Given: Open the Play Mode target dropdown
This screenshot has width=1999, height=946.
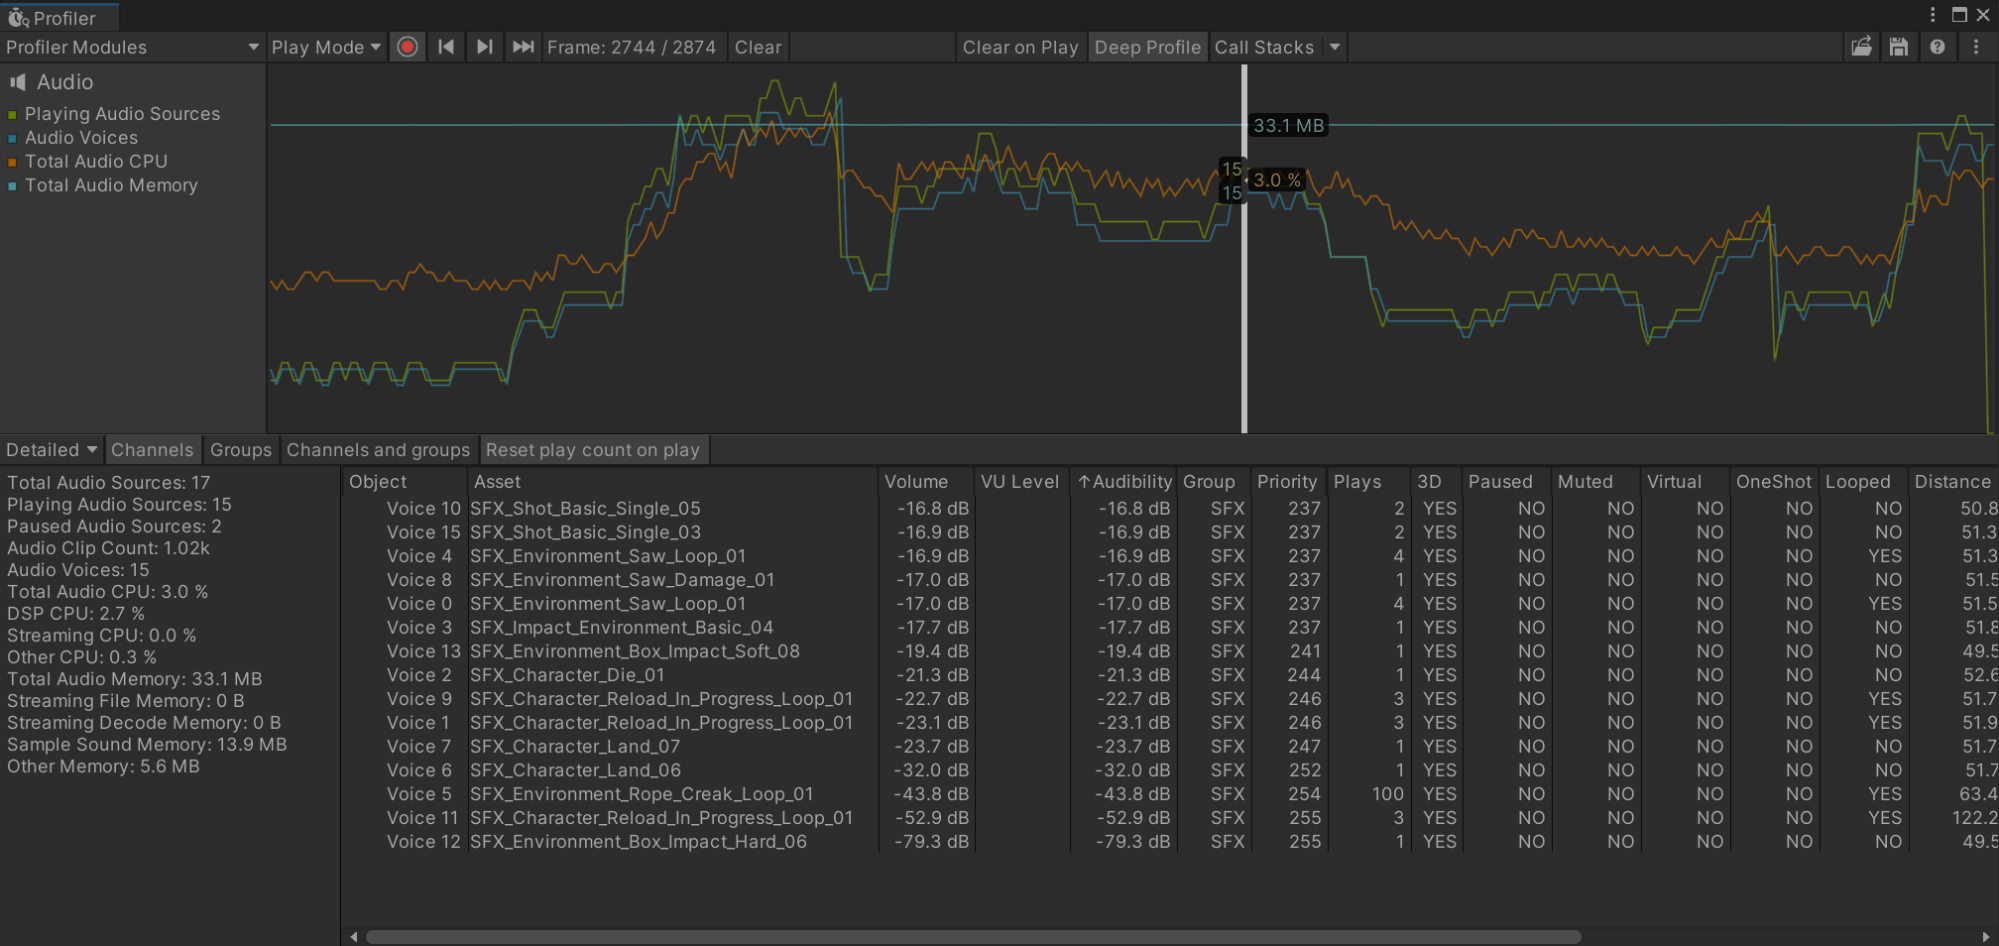Looking at the screenshot, I should [x=326, y=47].
